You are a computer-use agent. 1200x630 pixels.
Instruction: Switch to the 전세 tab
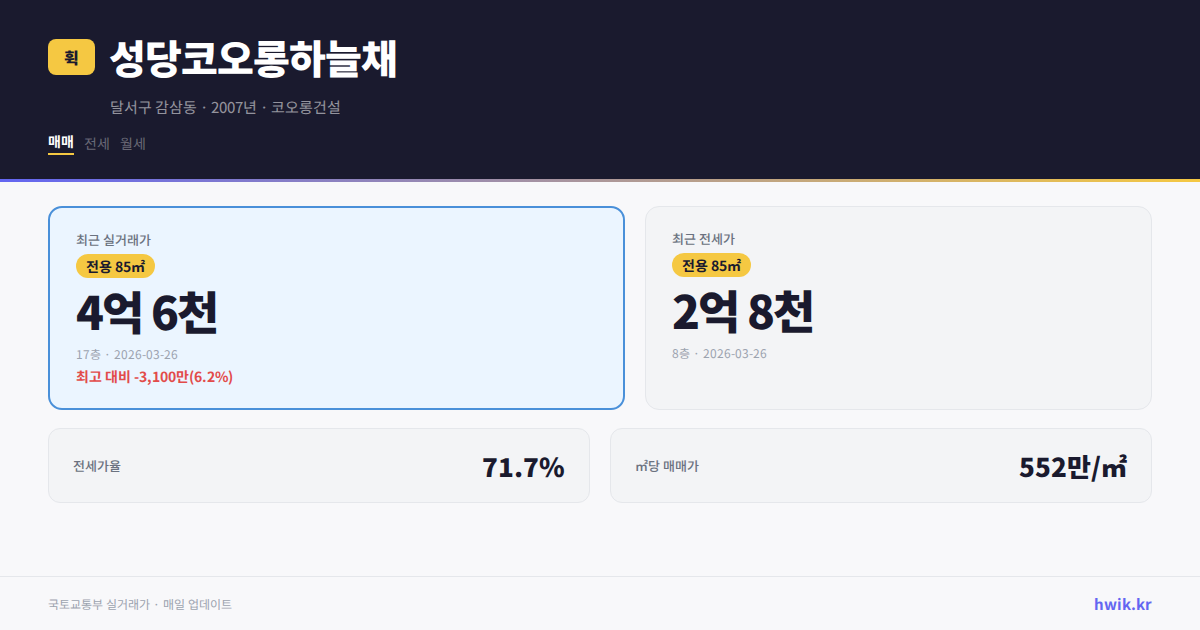click(95, 143)
